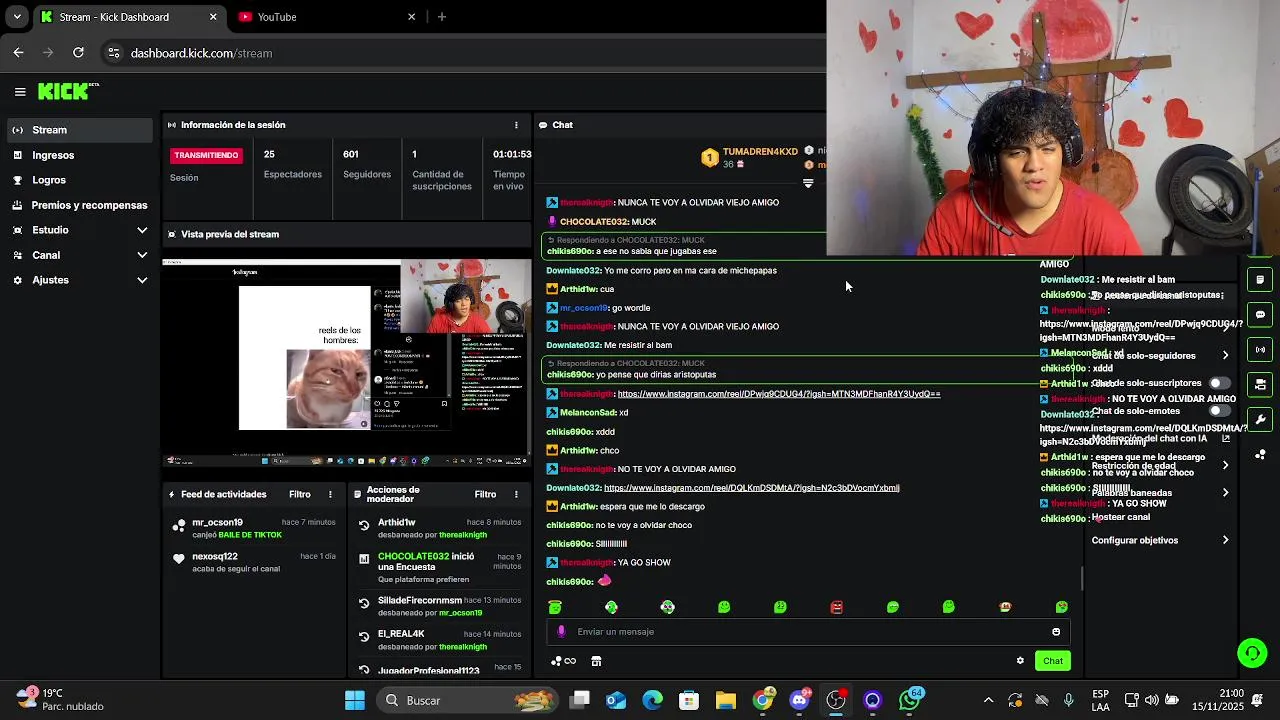Open WhatsApp from the taskbar
The height and width of the screenshot is (720, 1280).
(909, 700)
